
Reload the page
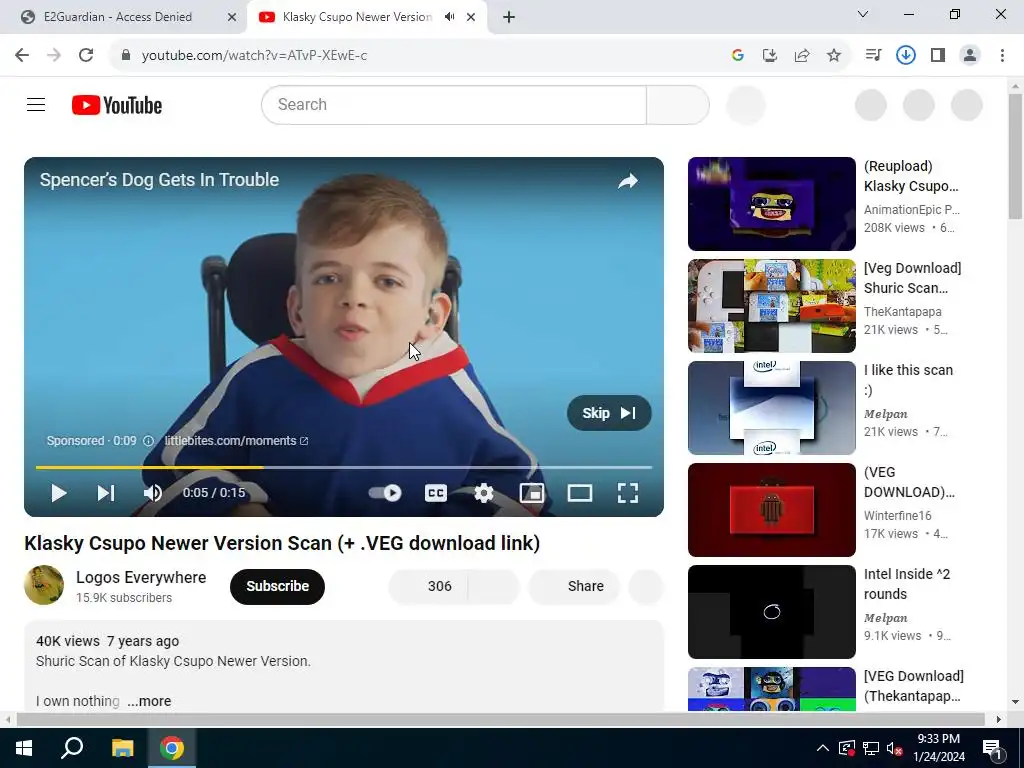(x=86, y=55)
